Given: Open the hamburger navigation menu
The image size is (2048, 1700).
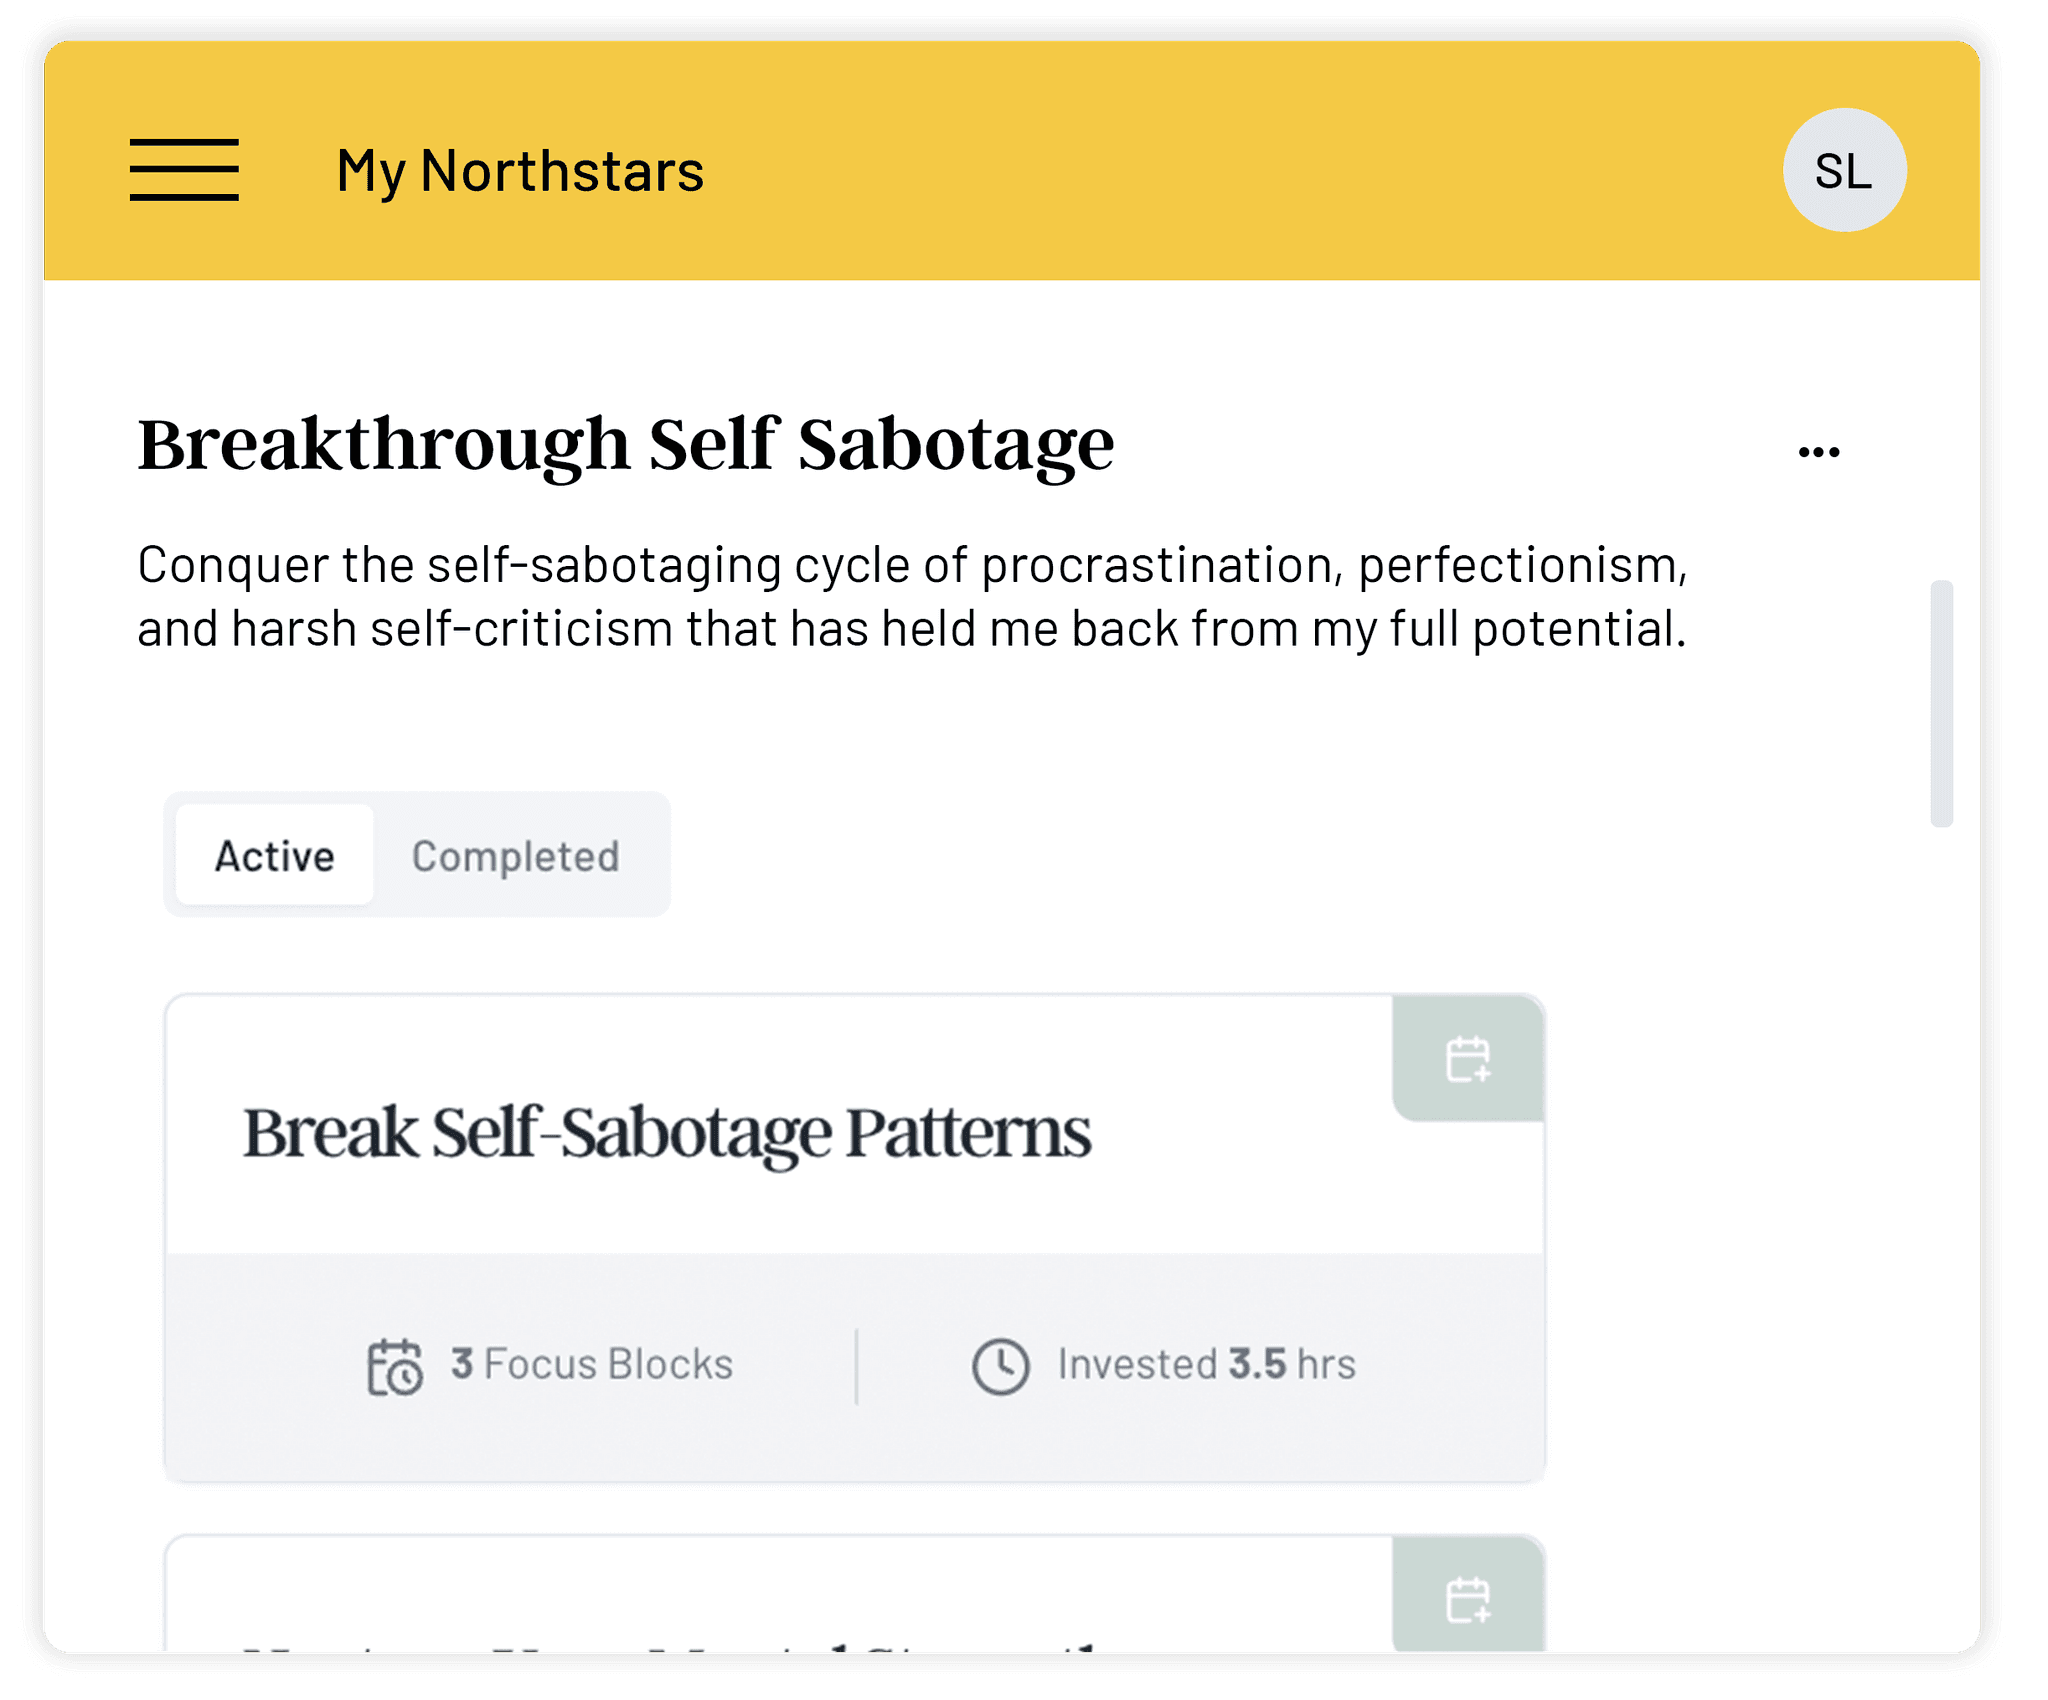Looking at the screenshot, I should (x=184, y=170).
